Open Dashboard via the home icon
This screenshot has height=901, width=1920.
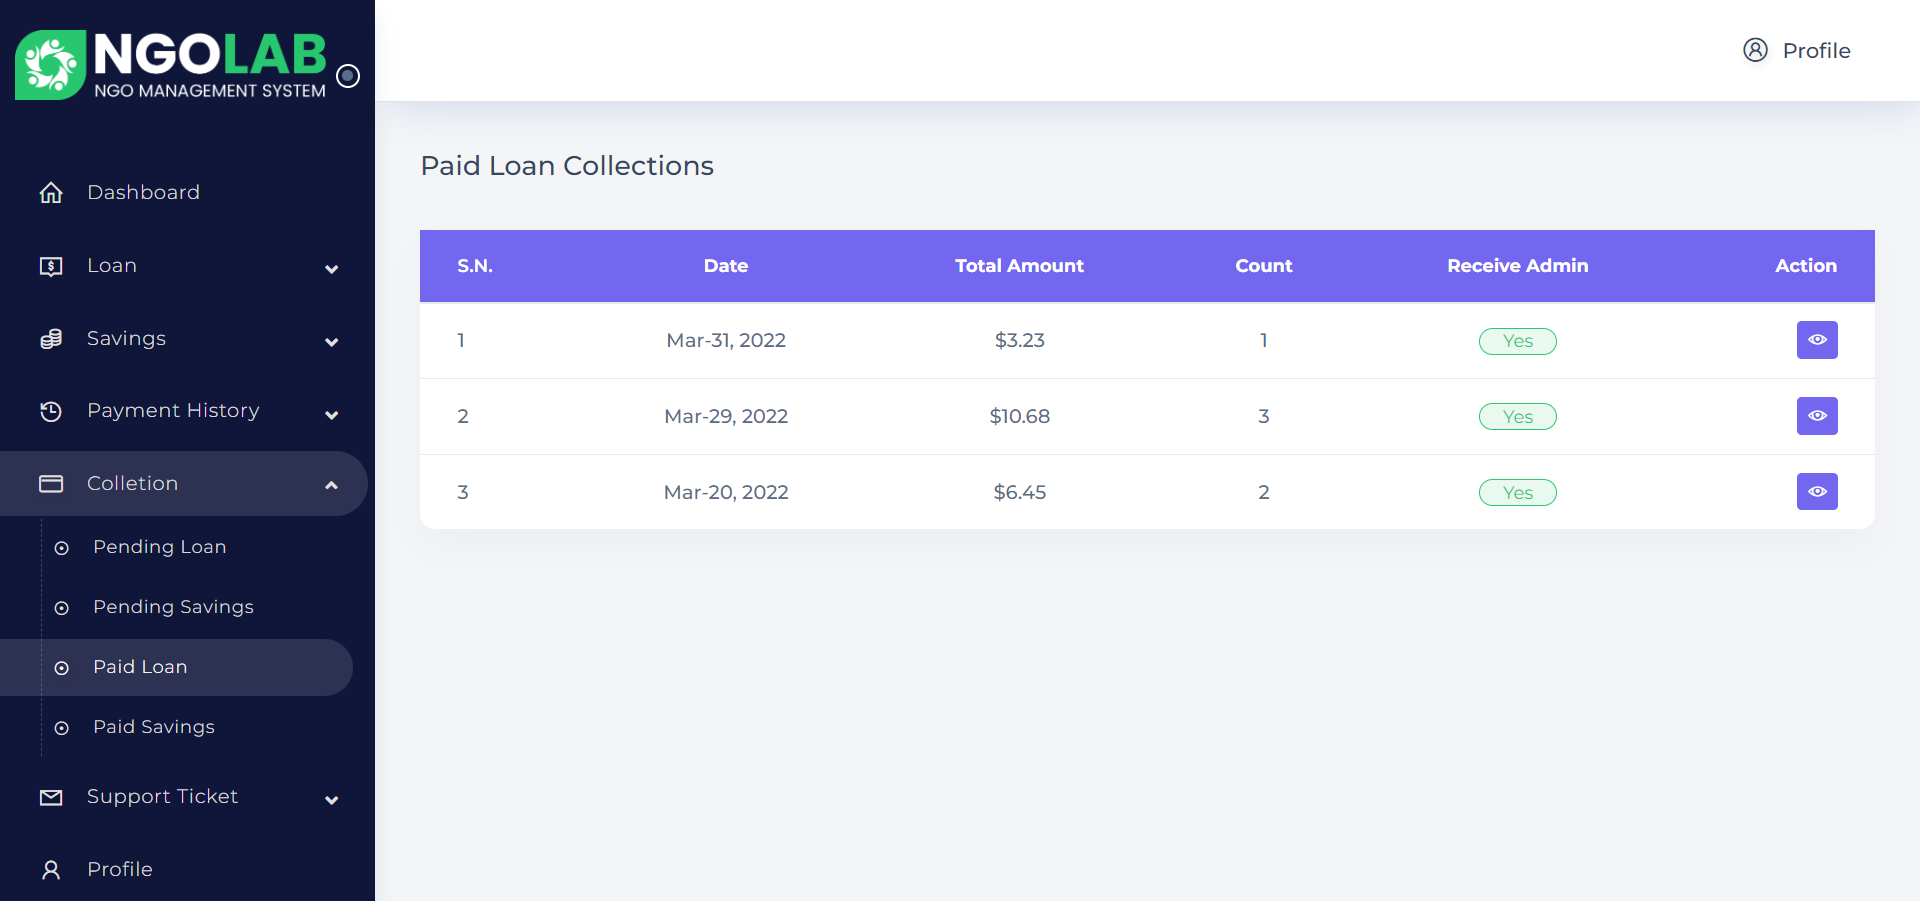point(51,193)
